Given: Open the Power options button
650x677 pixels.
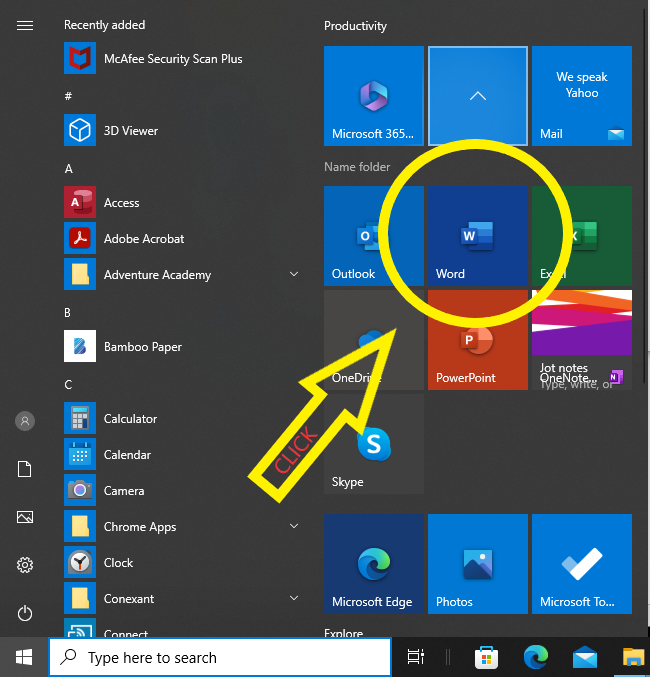Looking at the screenshot, I should [25, 613].
